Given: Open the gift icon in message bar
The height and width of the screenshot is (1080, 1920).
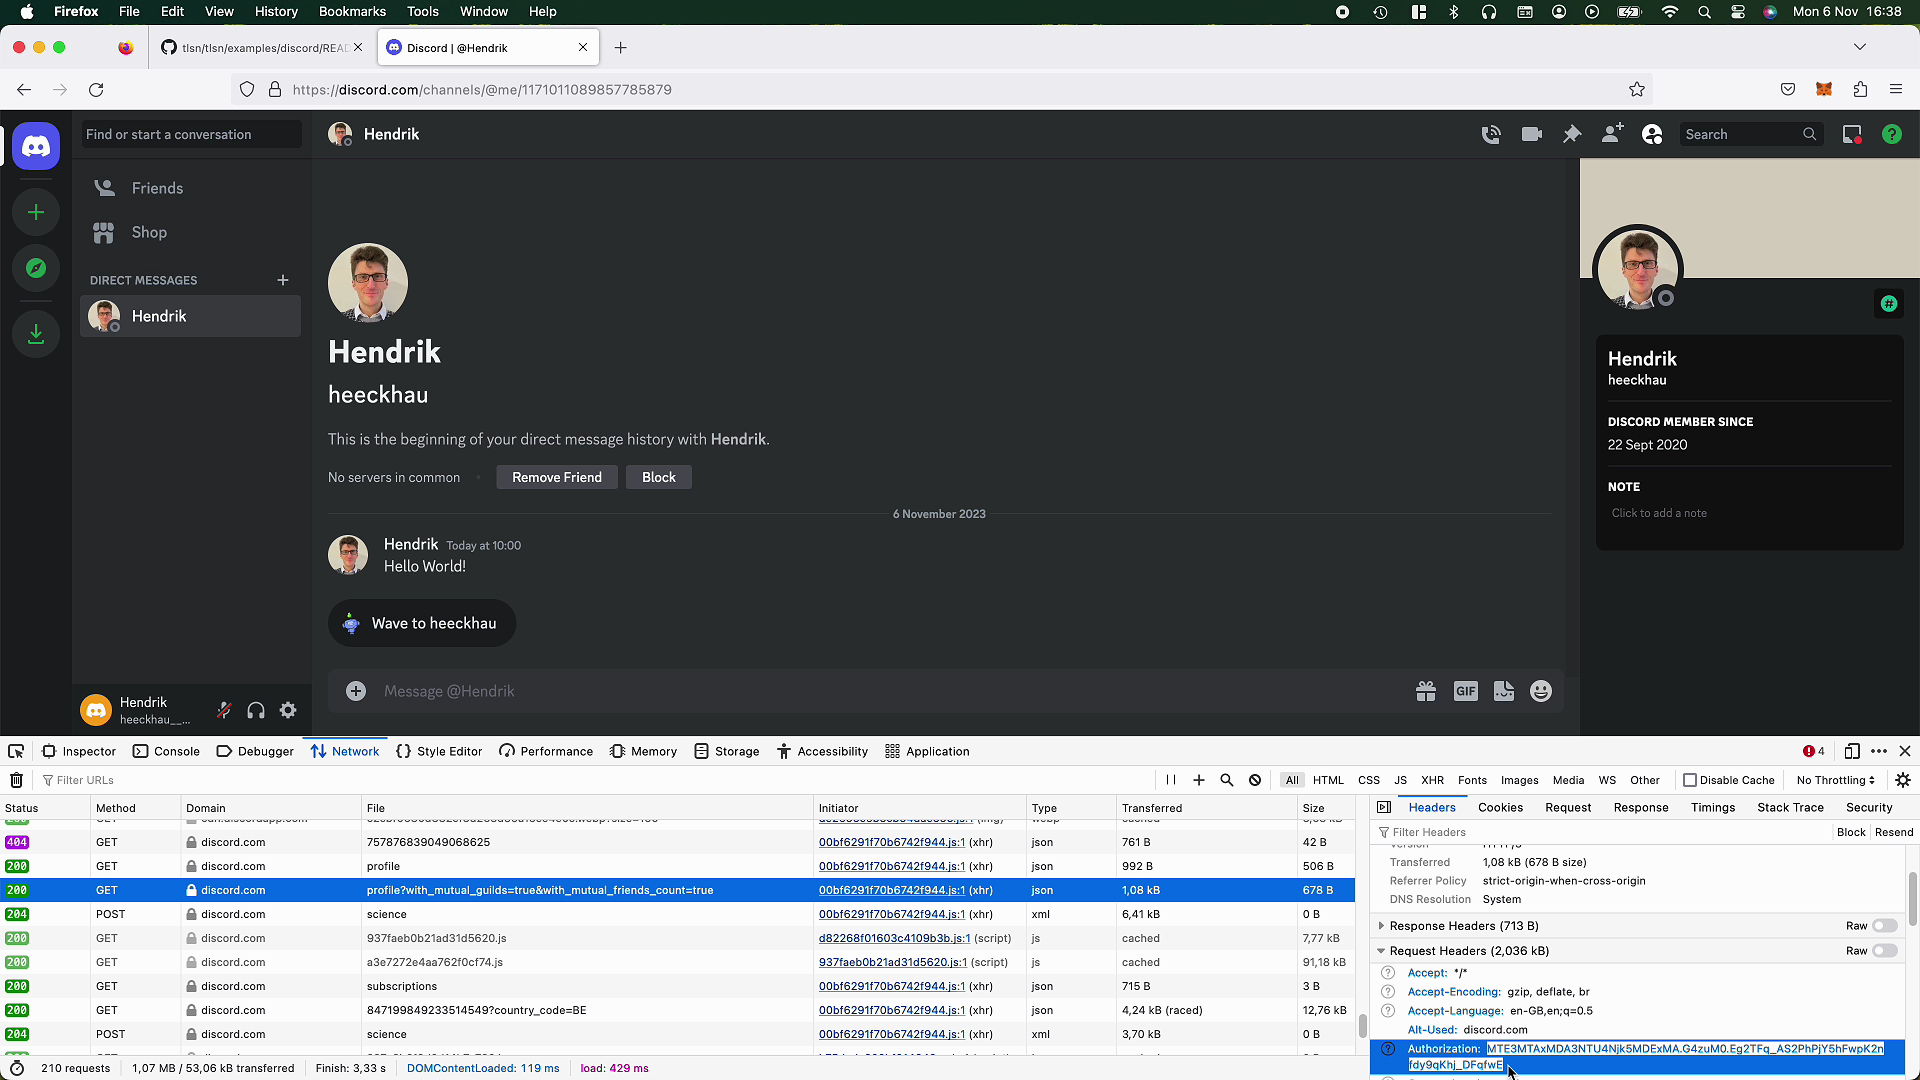Looking at the screenshot, I should [1426, 690].
